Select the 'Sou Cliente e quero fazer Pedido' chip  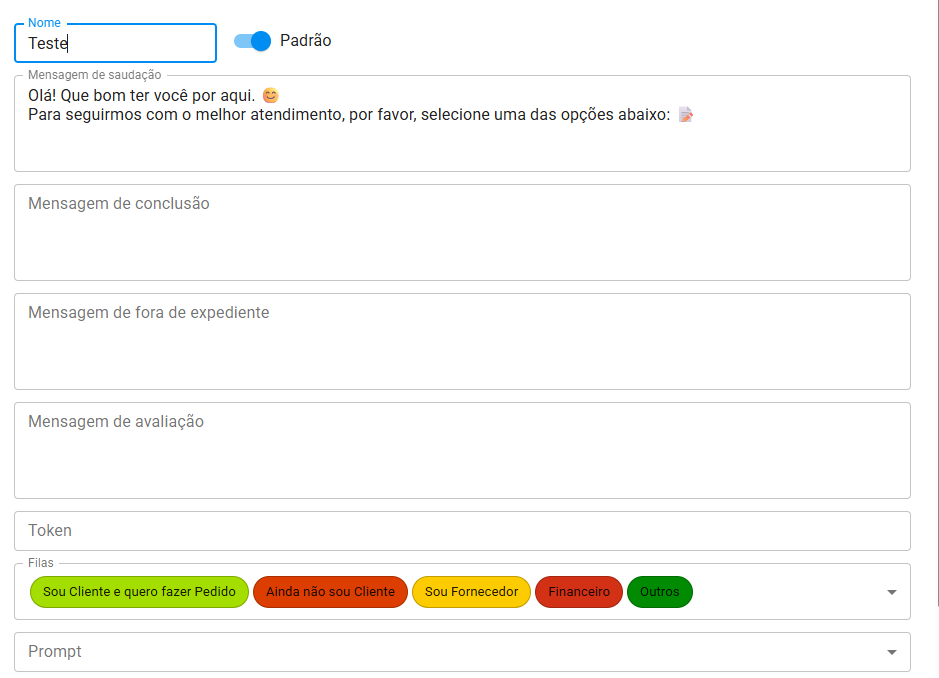click(x=139, y=592)
